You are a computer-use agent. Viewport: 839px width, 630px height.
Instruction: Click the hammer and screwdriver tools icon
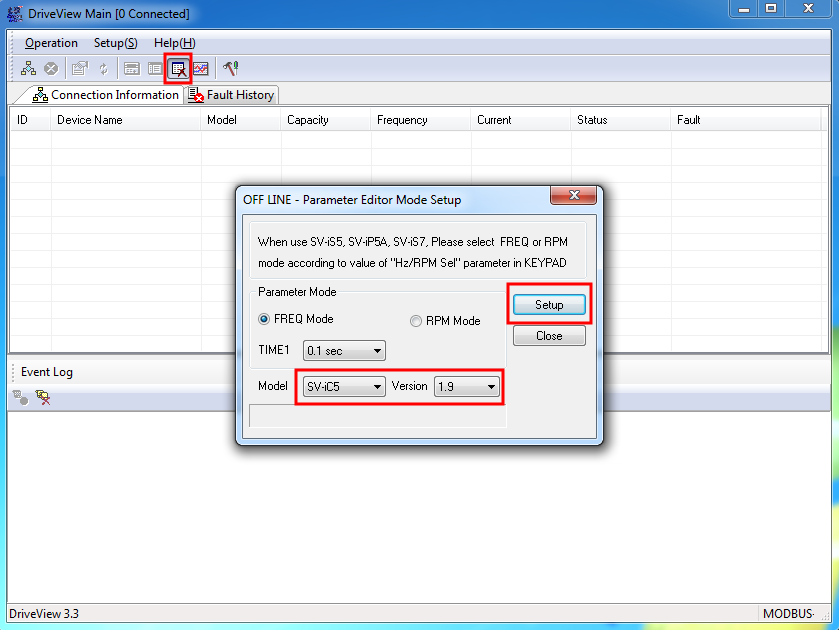click(231, 68)
